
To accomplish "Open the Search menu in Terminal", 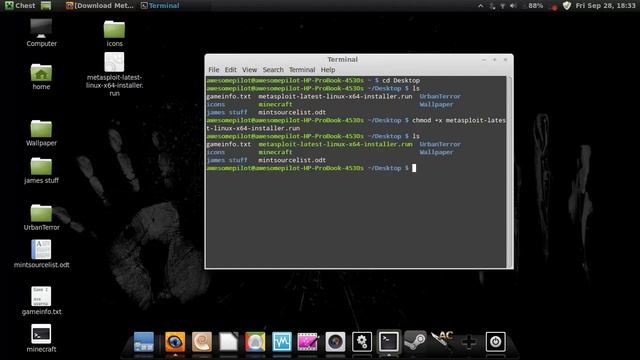I will (x=273, y=70).
